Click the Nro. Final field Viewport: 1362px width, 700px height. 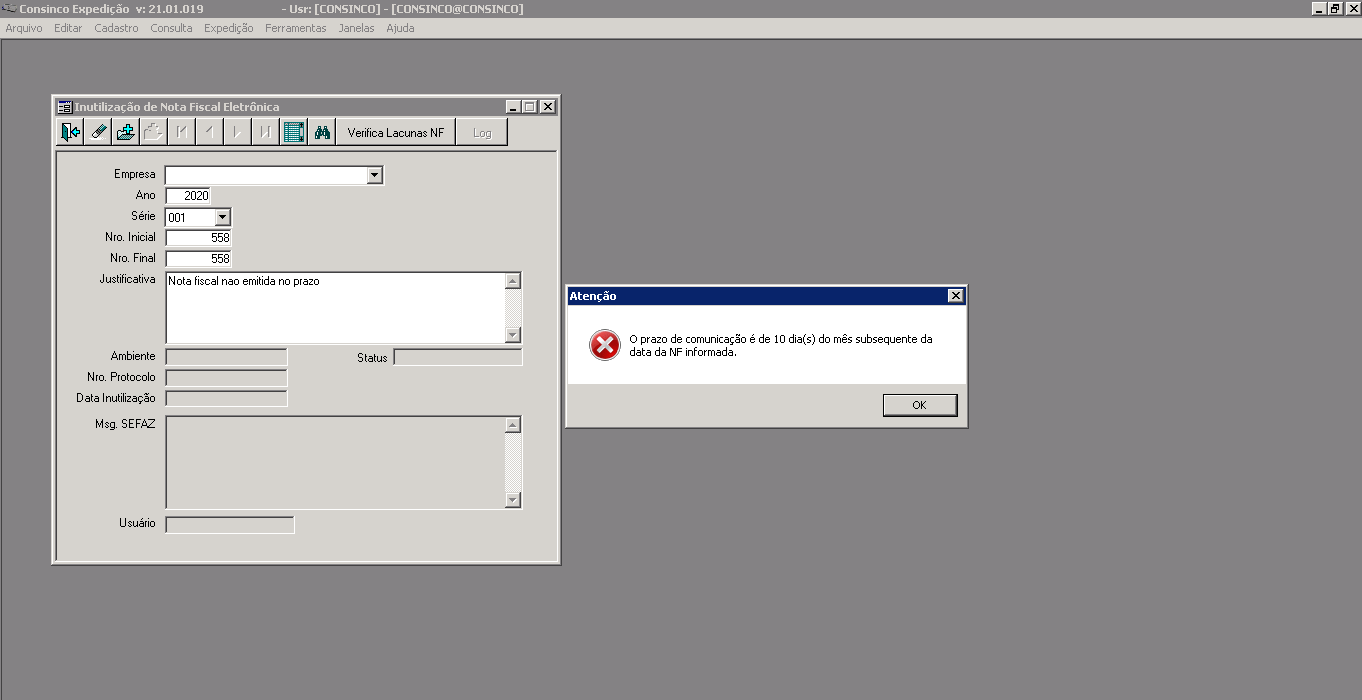(x=198, y=259)
